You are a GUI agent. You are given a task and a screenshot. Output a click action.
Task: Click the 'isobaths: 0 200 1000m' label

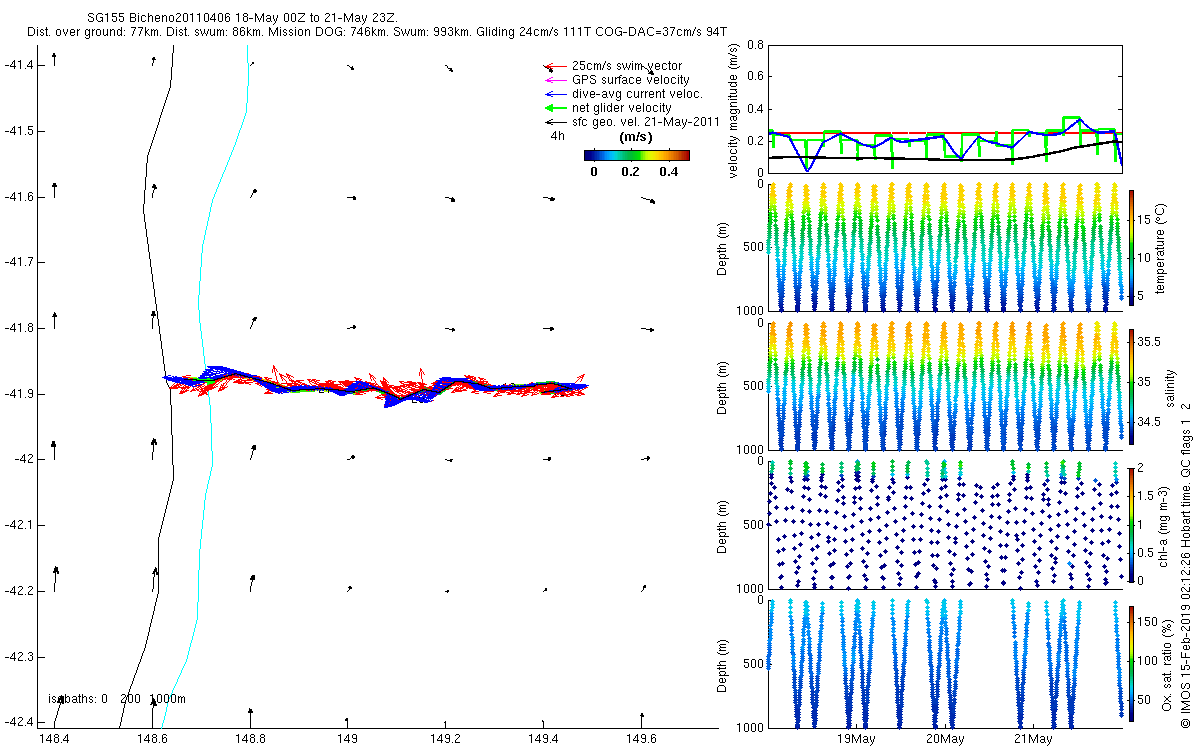tap(117, 699)
